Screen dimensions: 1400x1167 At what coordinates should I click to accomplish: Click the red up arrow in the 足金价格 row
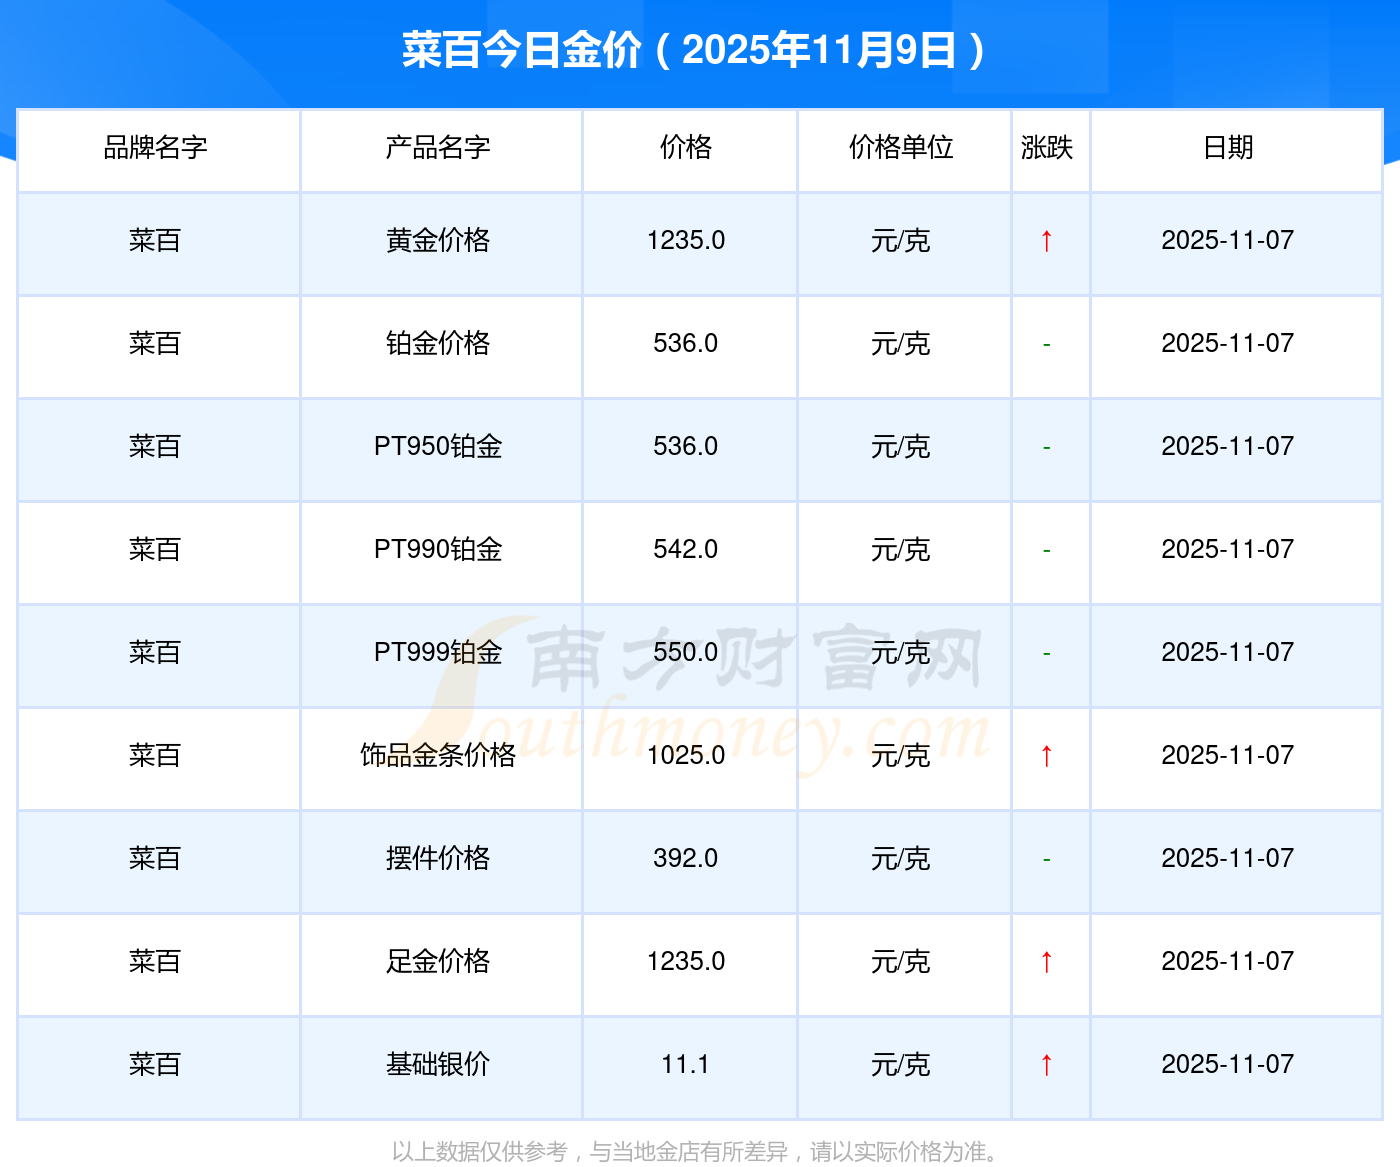1046,962
